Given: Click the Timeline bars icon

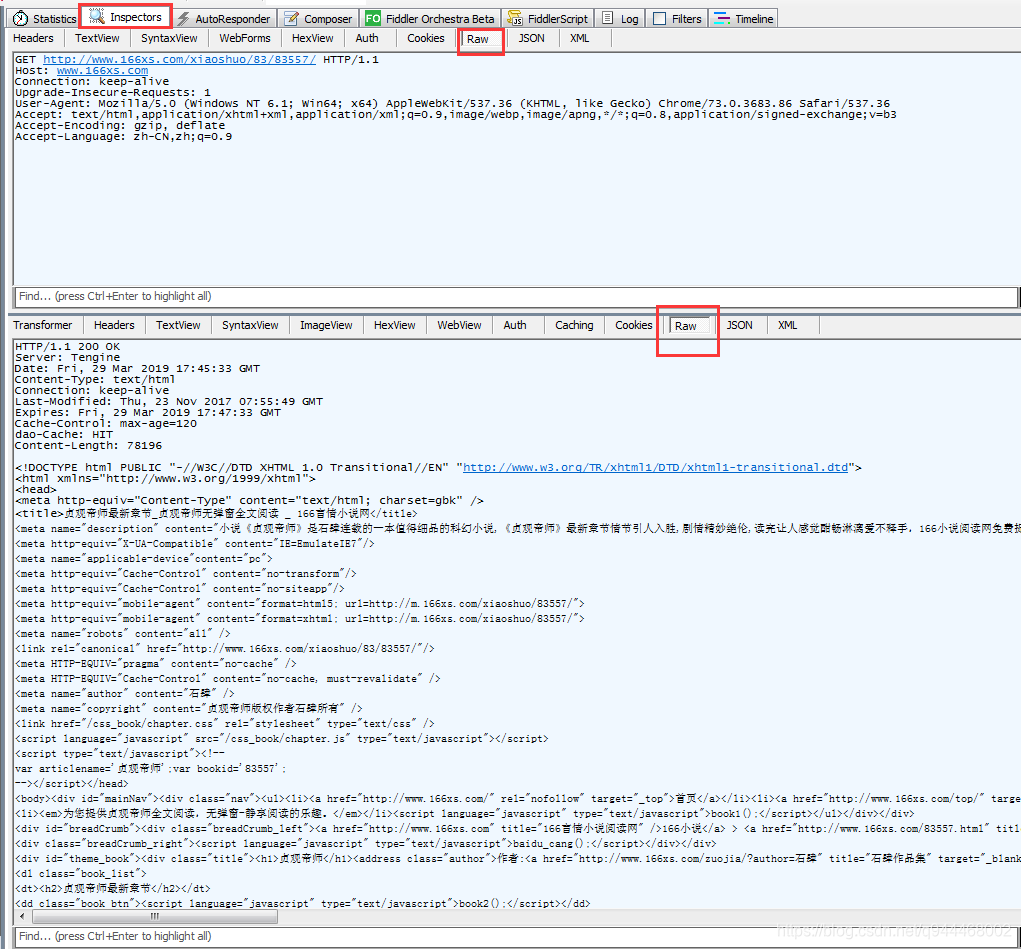Looking at the screenshot, I should pos(721,19).
